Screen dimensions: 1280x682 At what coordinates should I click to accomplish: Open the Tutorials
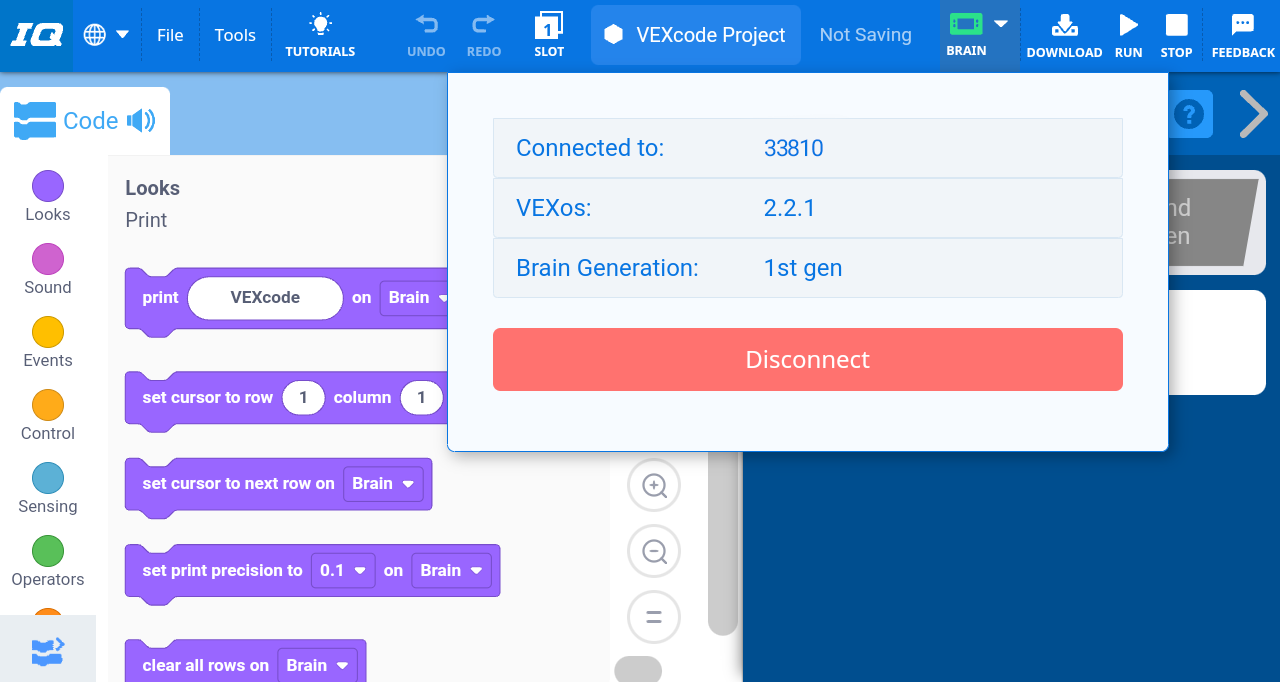[x=319, y=35]
